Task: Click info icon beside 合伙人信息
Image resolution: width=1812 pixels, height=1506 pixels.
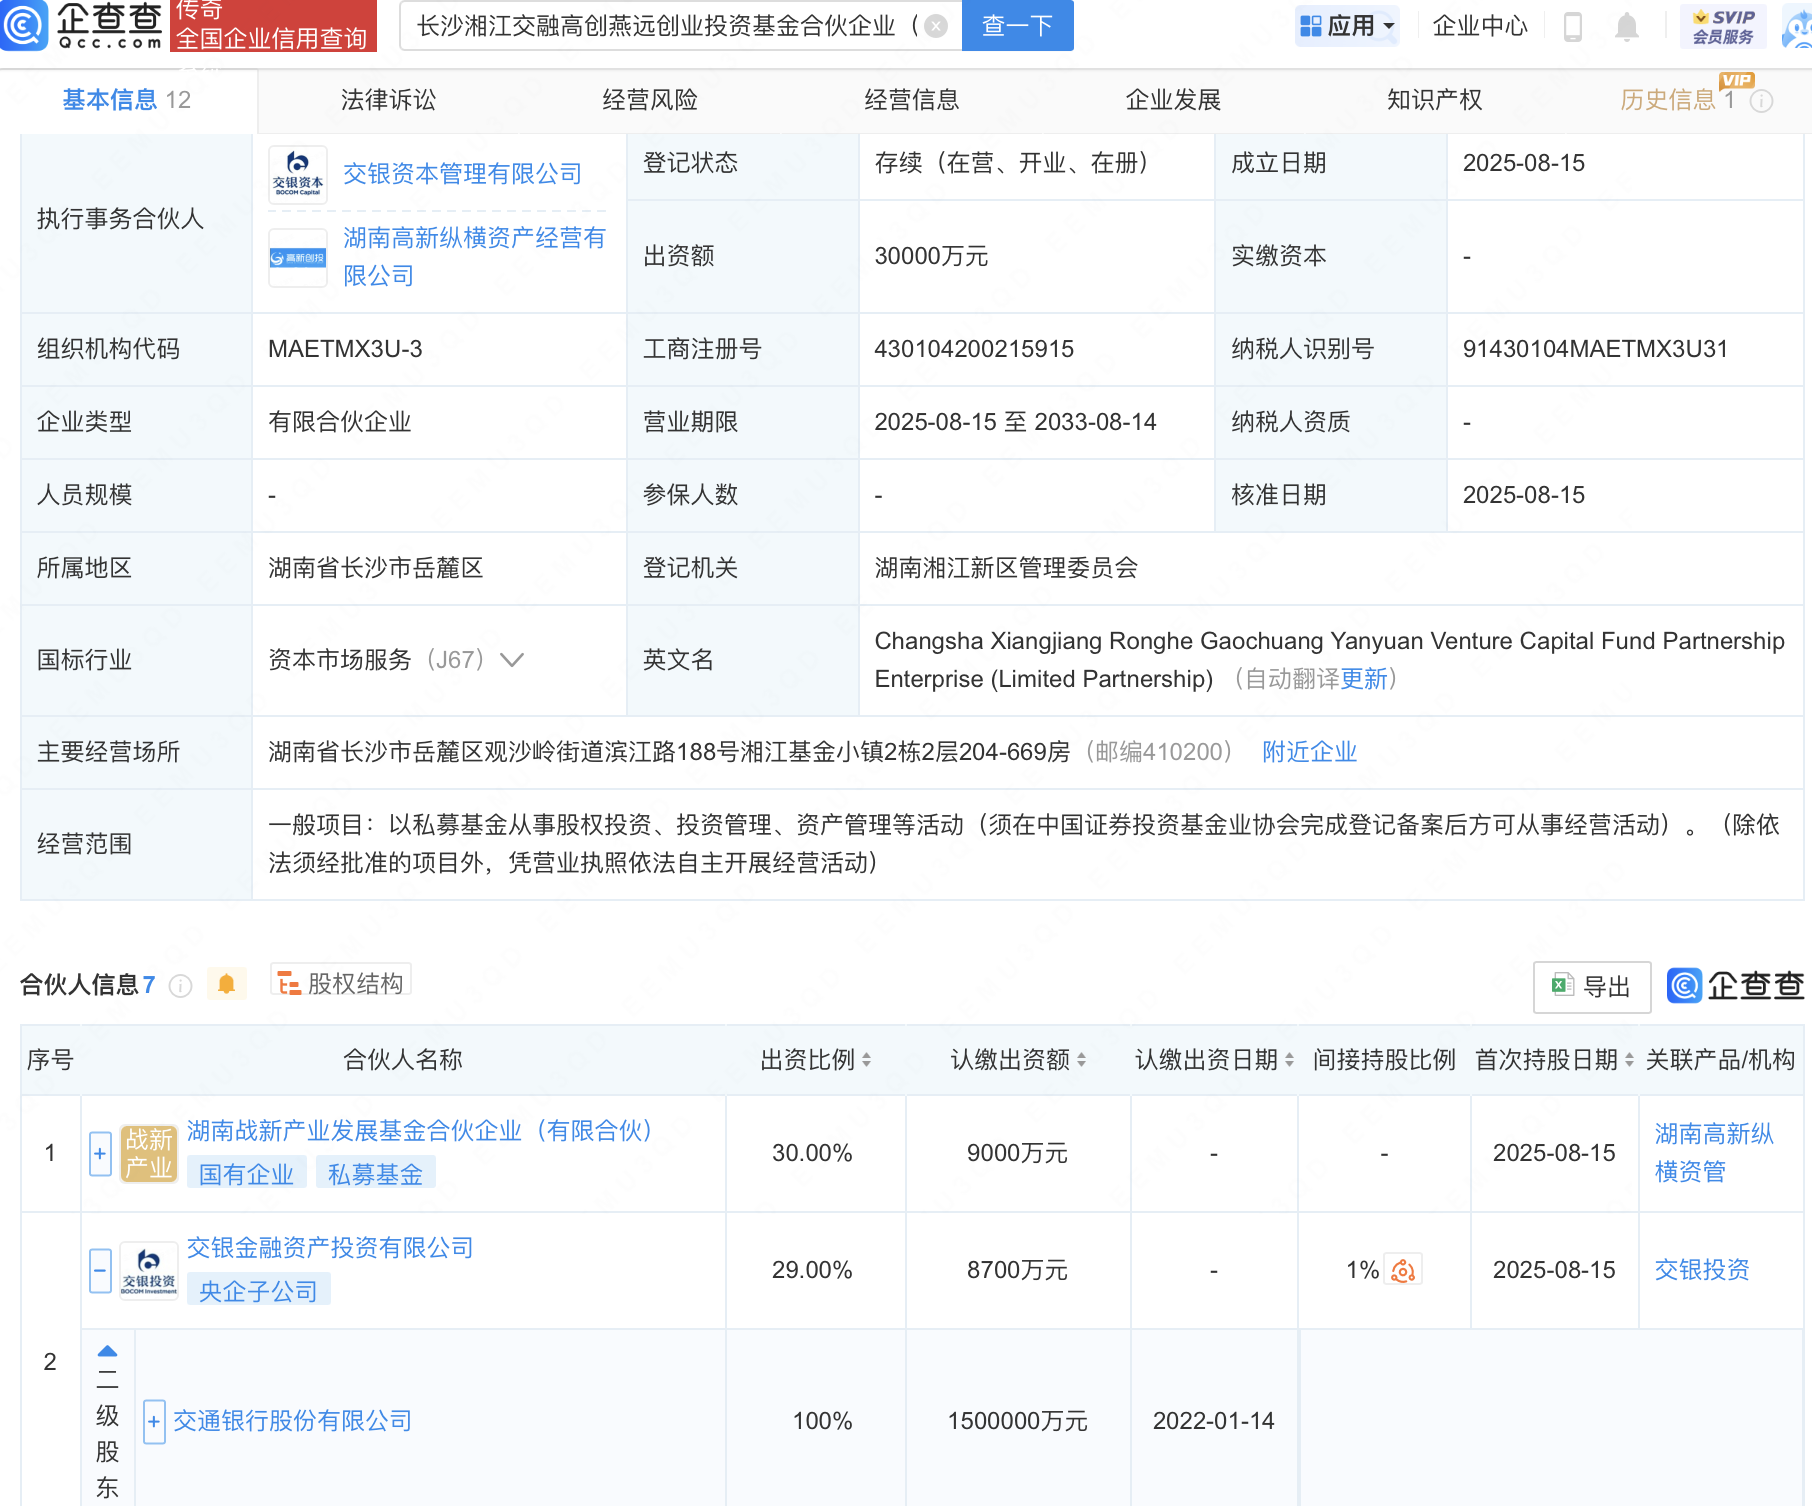Action: (180, 986)
